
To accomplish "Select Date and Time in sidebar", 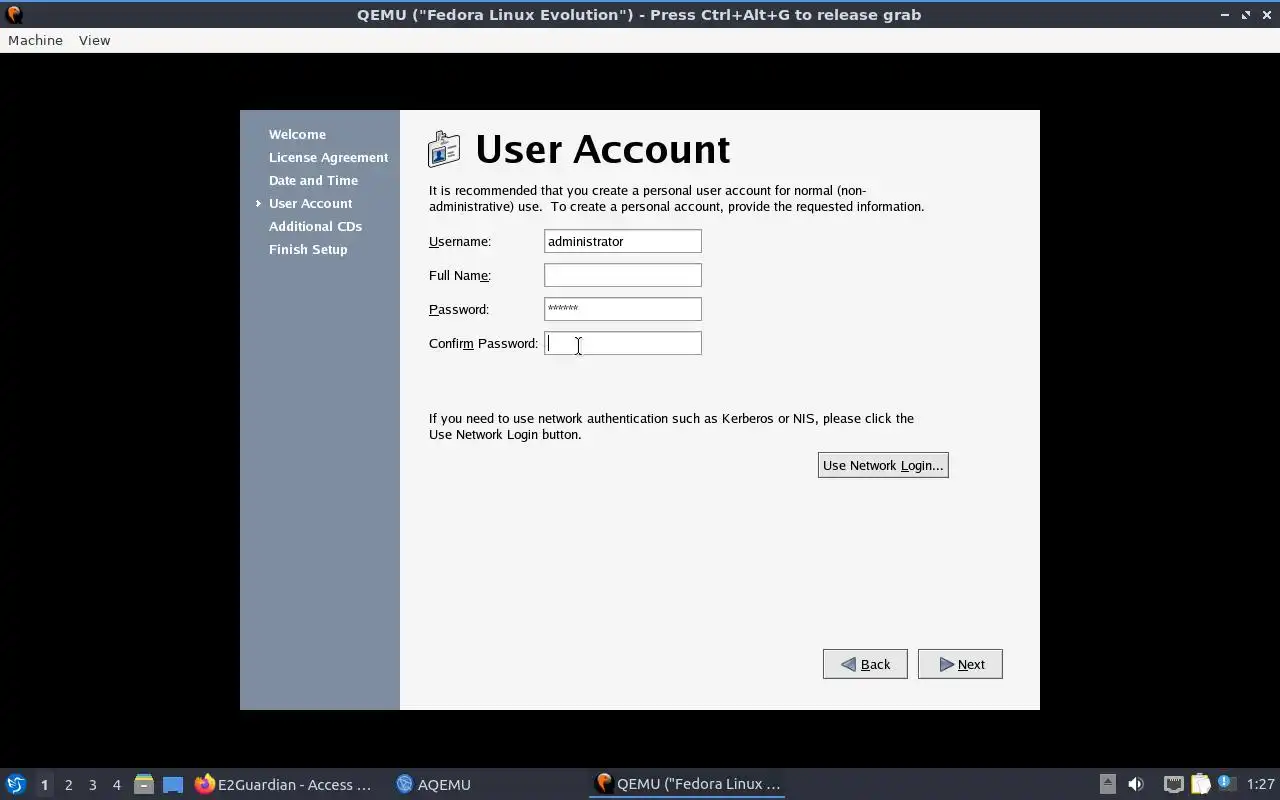I will pos(313,180).
